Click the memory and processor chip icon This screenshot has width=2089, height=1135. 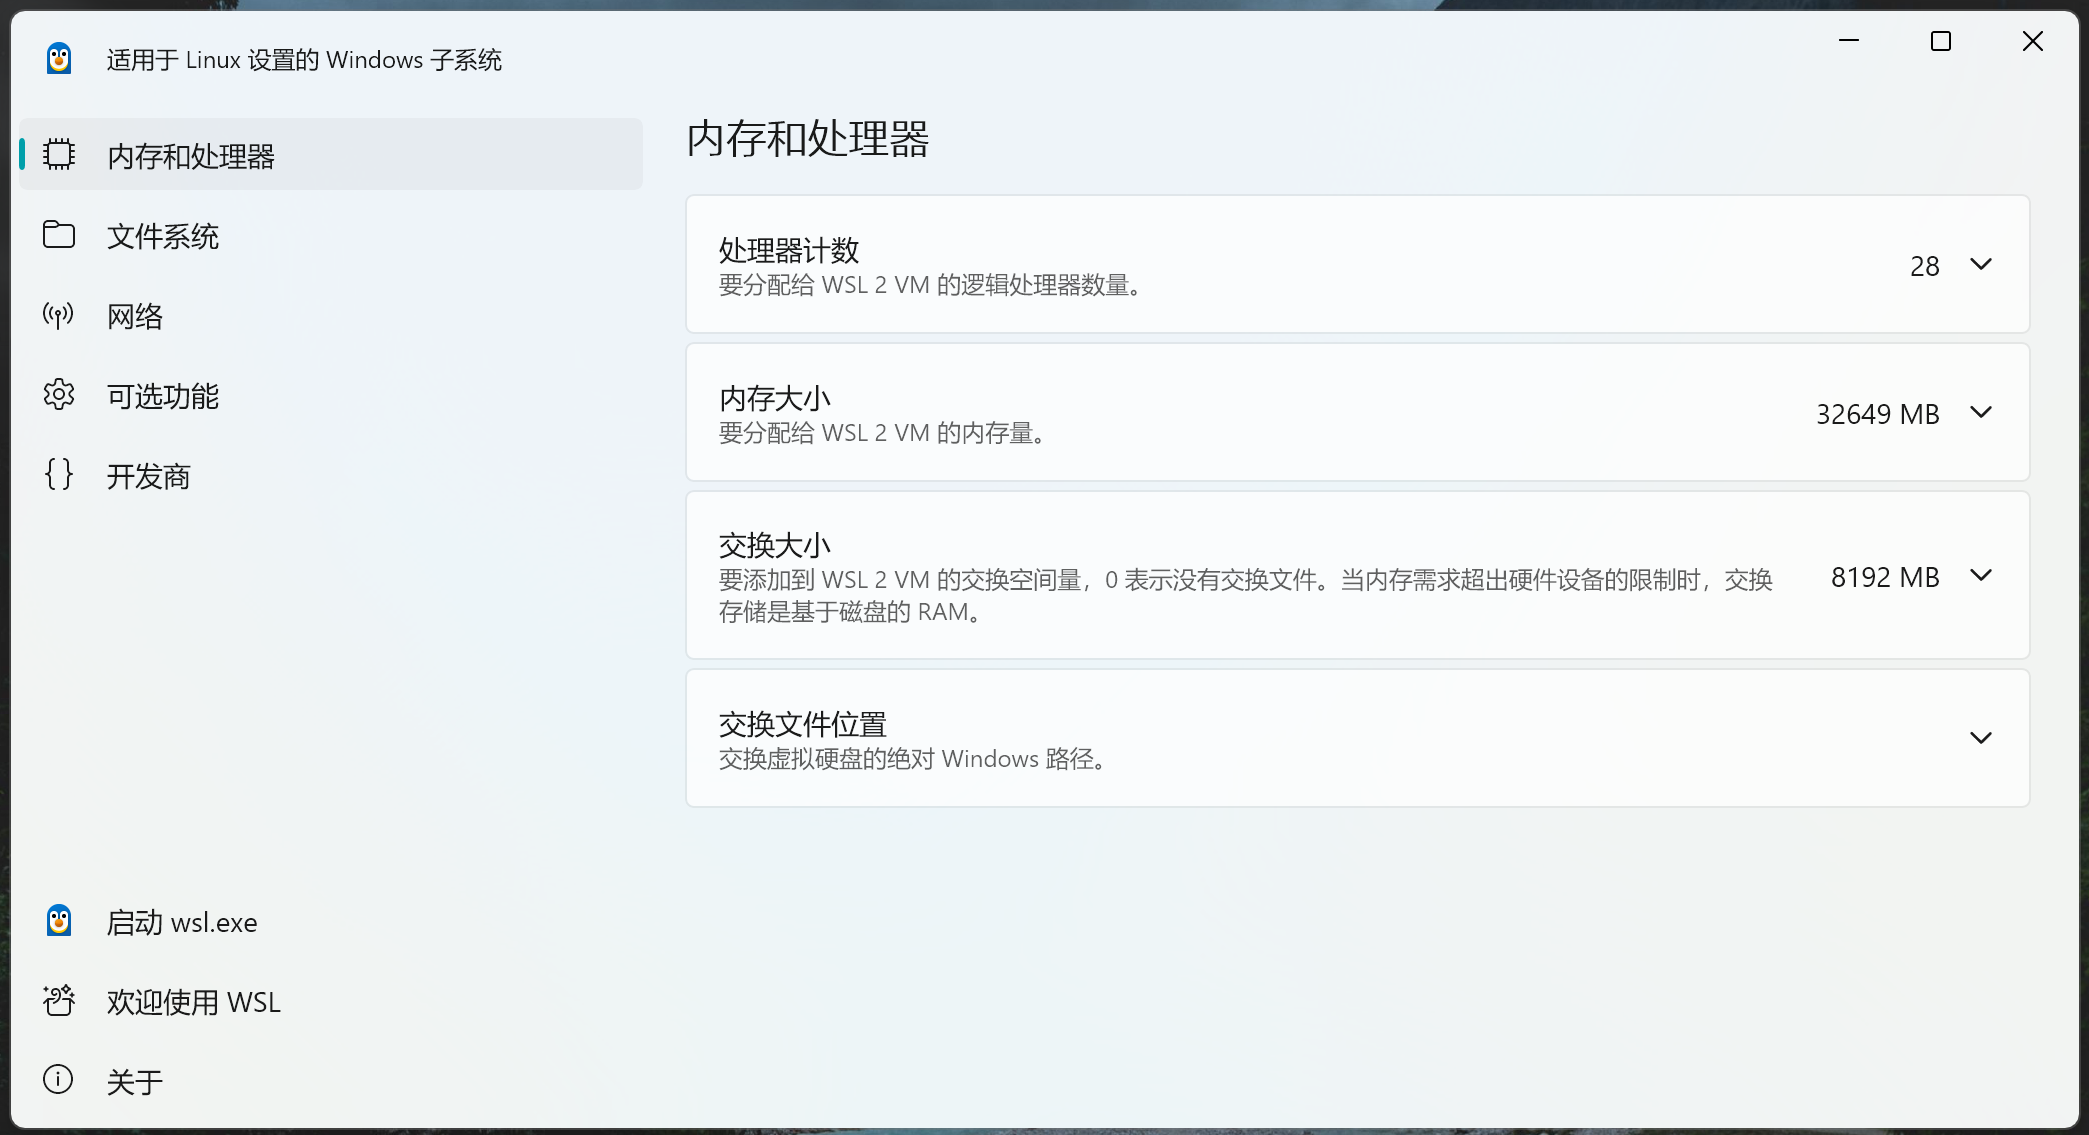(59, 155)
